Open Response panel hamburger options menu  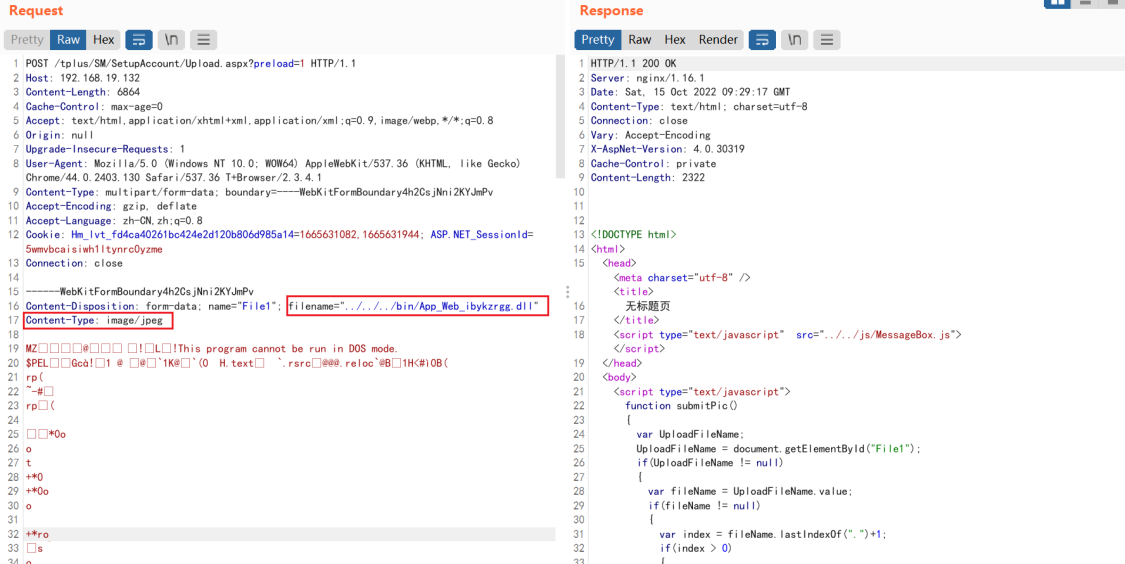click(x=827, y=39)
